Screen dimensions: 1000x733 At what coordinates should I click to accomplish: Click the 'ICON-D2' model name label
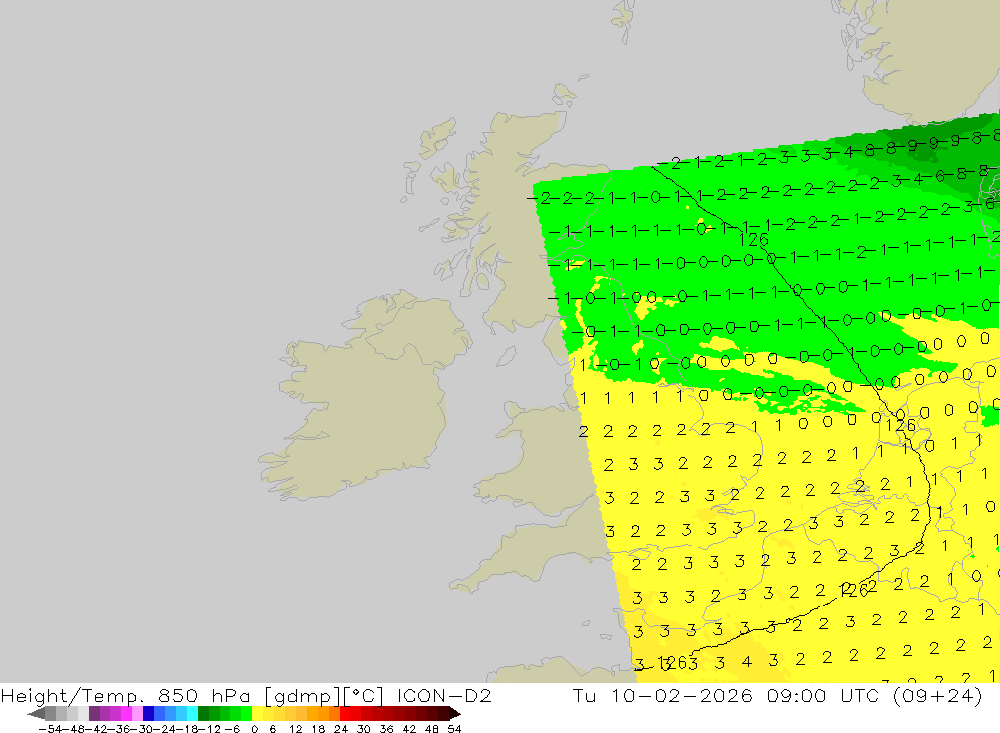tap(444, 695)
